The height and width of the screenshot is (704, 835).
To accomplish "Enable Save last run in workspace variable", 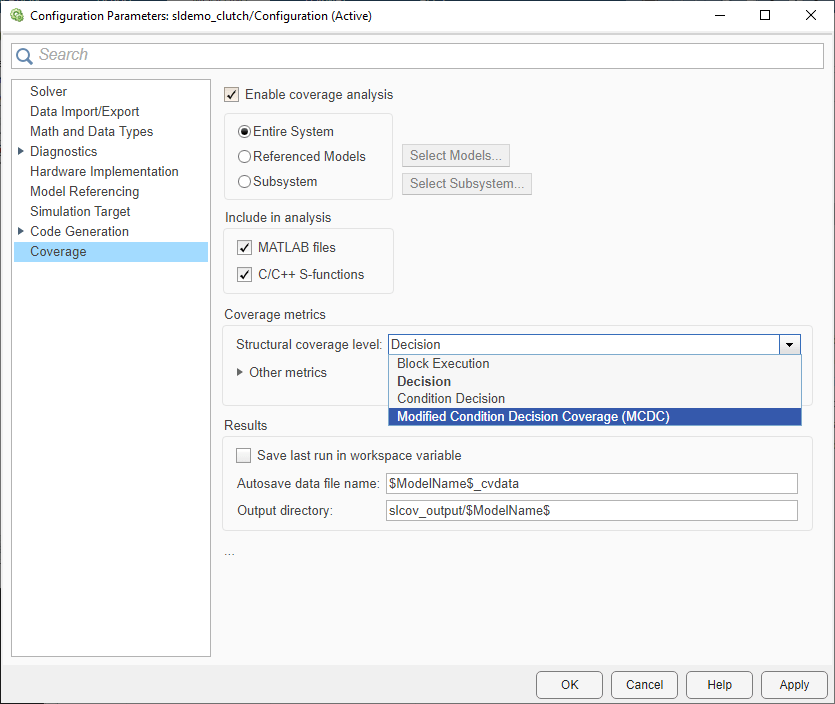I will (244, 456).
